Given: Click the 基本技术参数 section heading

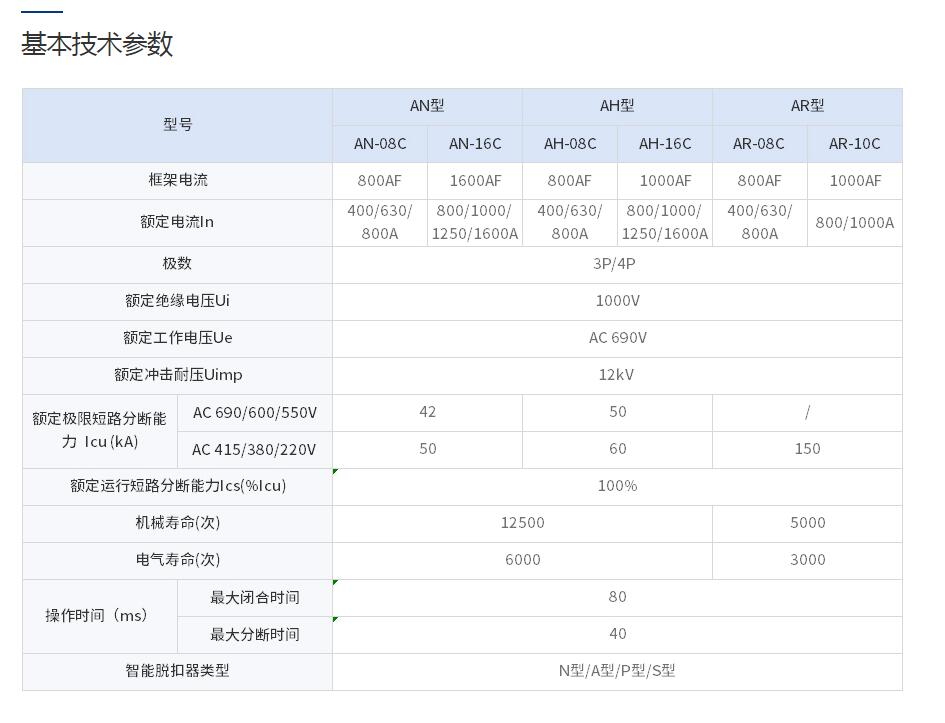Looking at the screenshot, I should 98,44.
